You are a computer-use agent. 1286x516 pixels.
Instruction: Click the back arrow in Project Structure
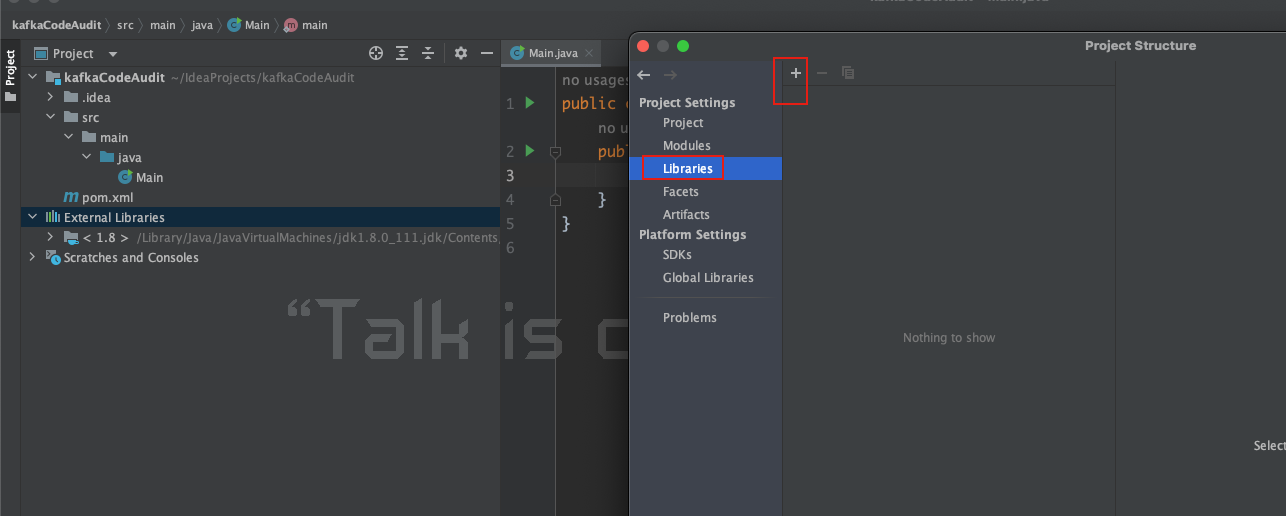click(x=644, y=75)
